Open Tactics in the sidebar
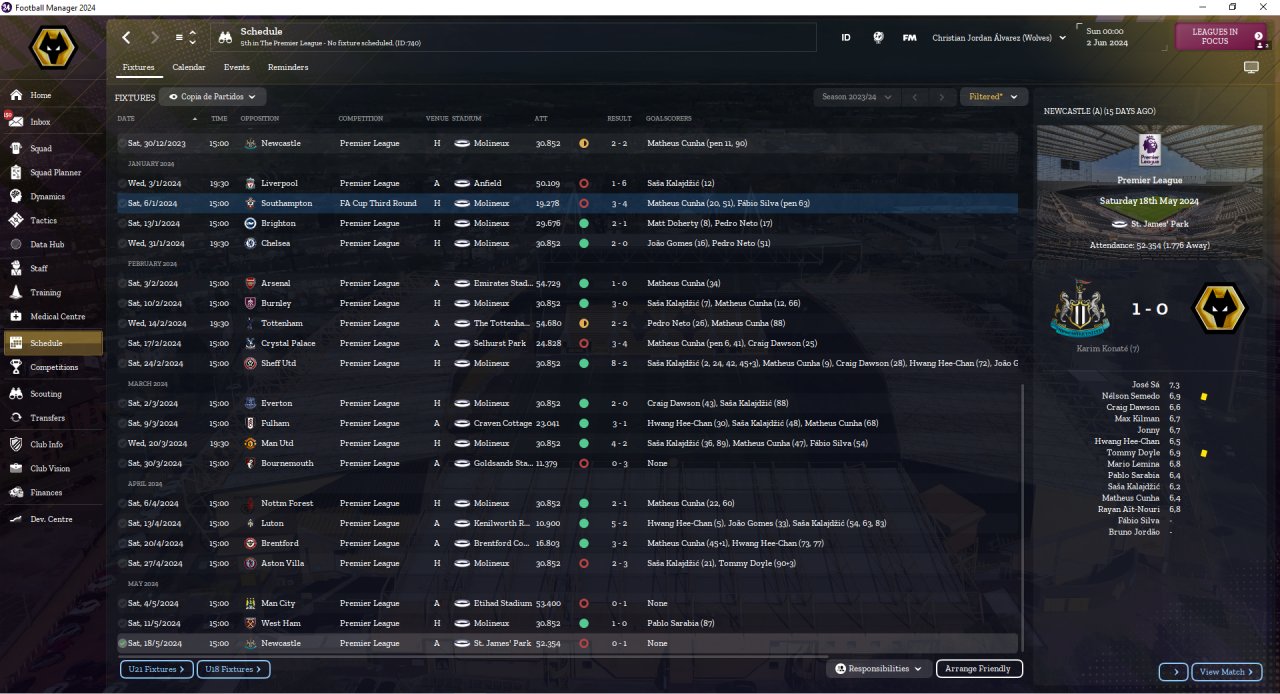This screenshot has width=1280, height=694. 54,220
